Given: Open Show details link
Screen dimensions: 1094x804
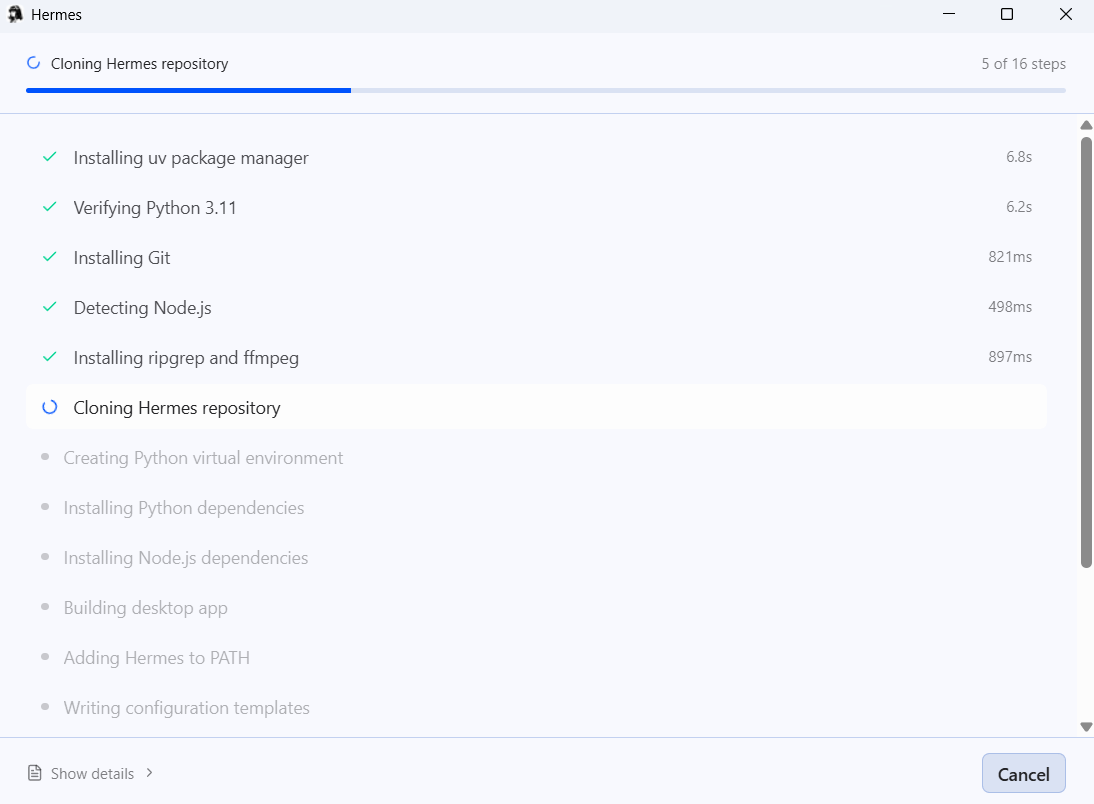Looking at the screenshot, I should pos(92,774).
